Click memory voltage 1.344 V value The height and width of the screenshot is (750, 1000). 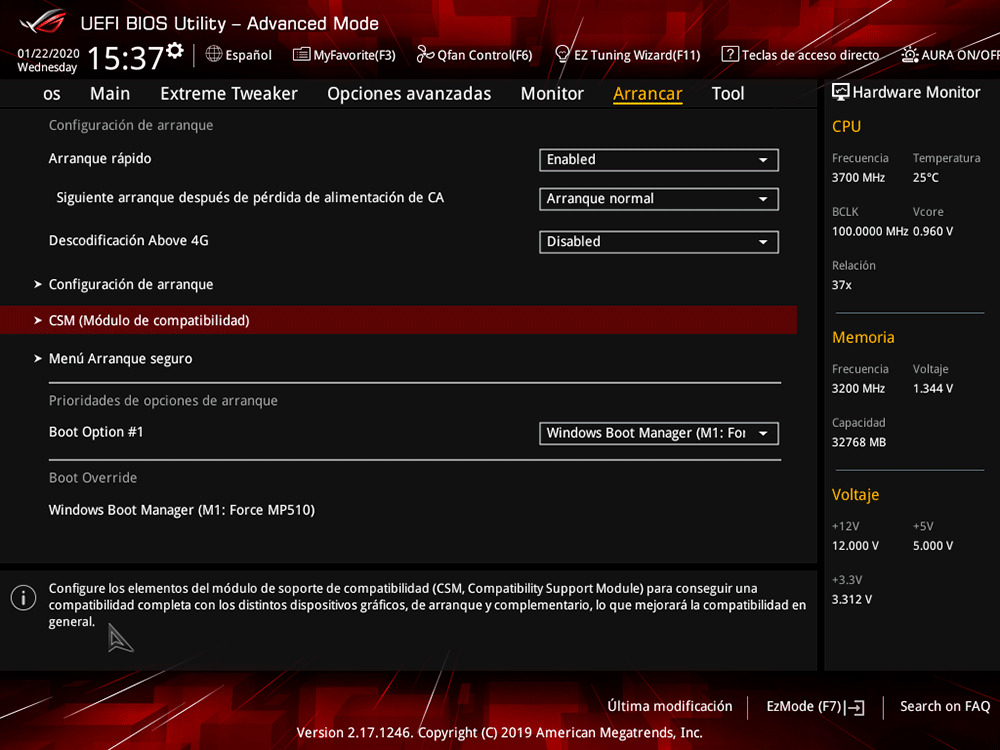pos(933,388)
